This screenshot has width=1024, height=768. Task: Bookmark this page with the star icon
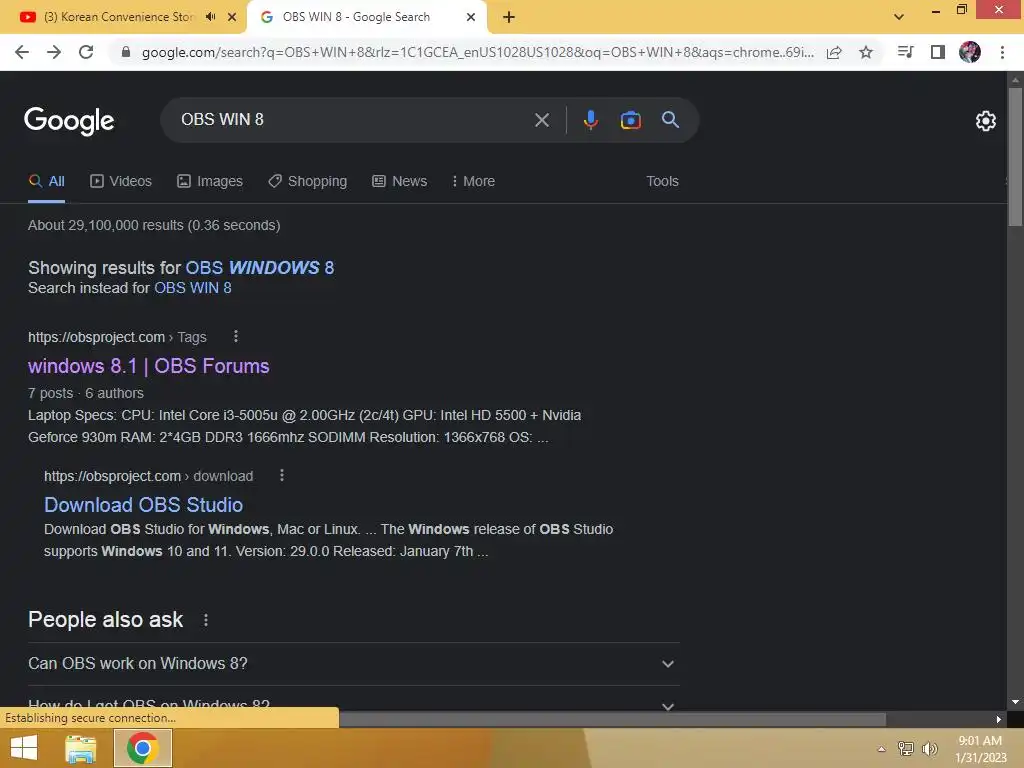(x=866, y=52)
